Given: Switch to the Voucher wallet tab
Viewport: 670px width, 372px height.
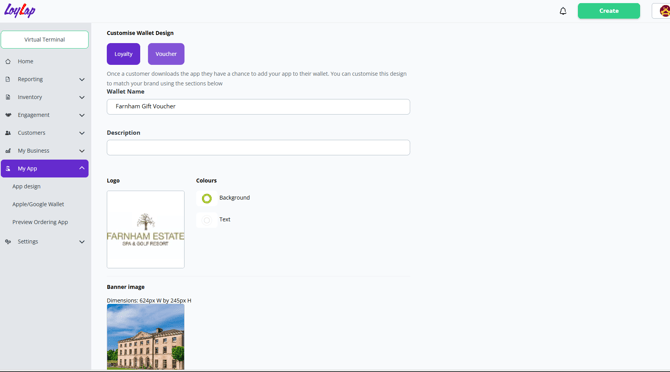Looking at the screenshot, I should (166, 54).
